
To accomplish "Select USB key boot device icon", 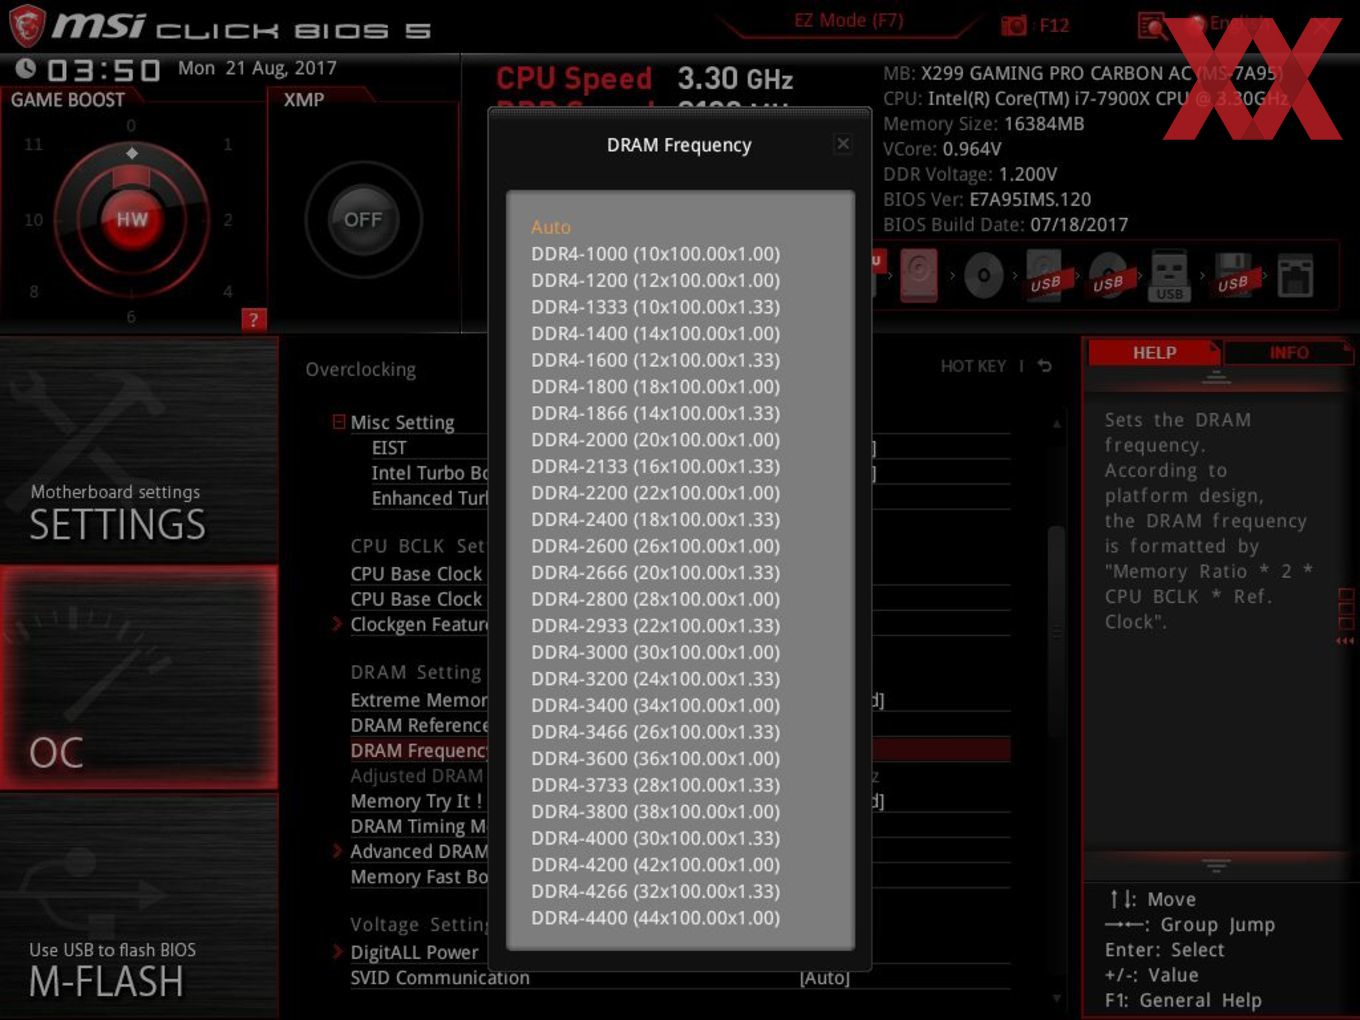I will 1169,276.
